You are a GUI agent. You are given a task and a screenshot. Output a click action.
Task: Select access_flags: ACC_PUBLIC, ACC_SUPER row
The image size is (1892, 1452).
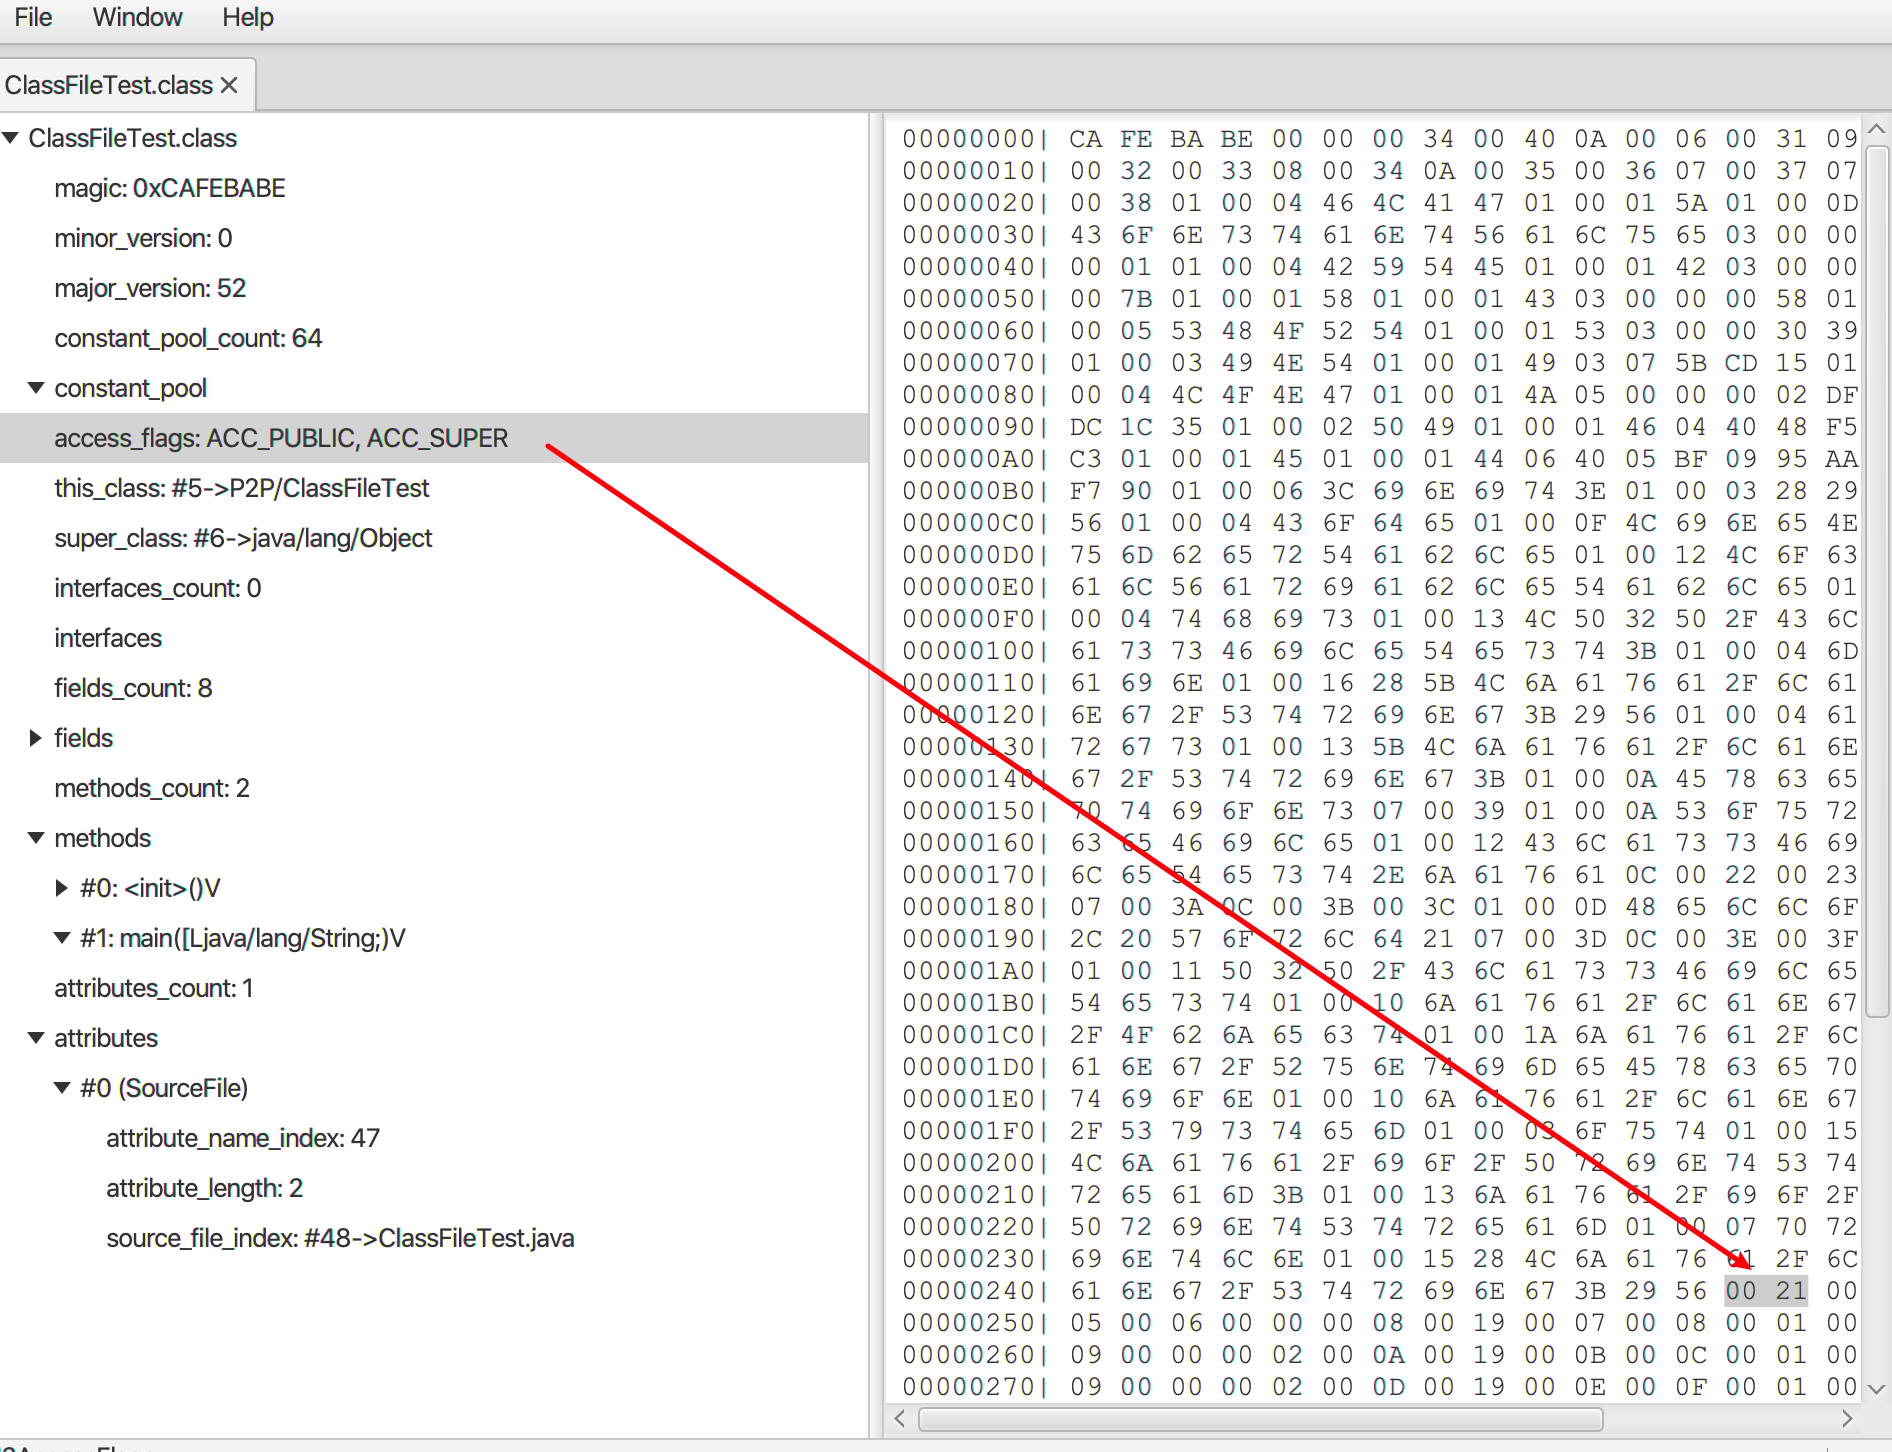pyautogui.click(x=434, y=438)
